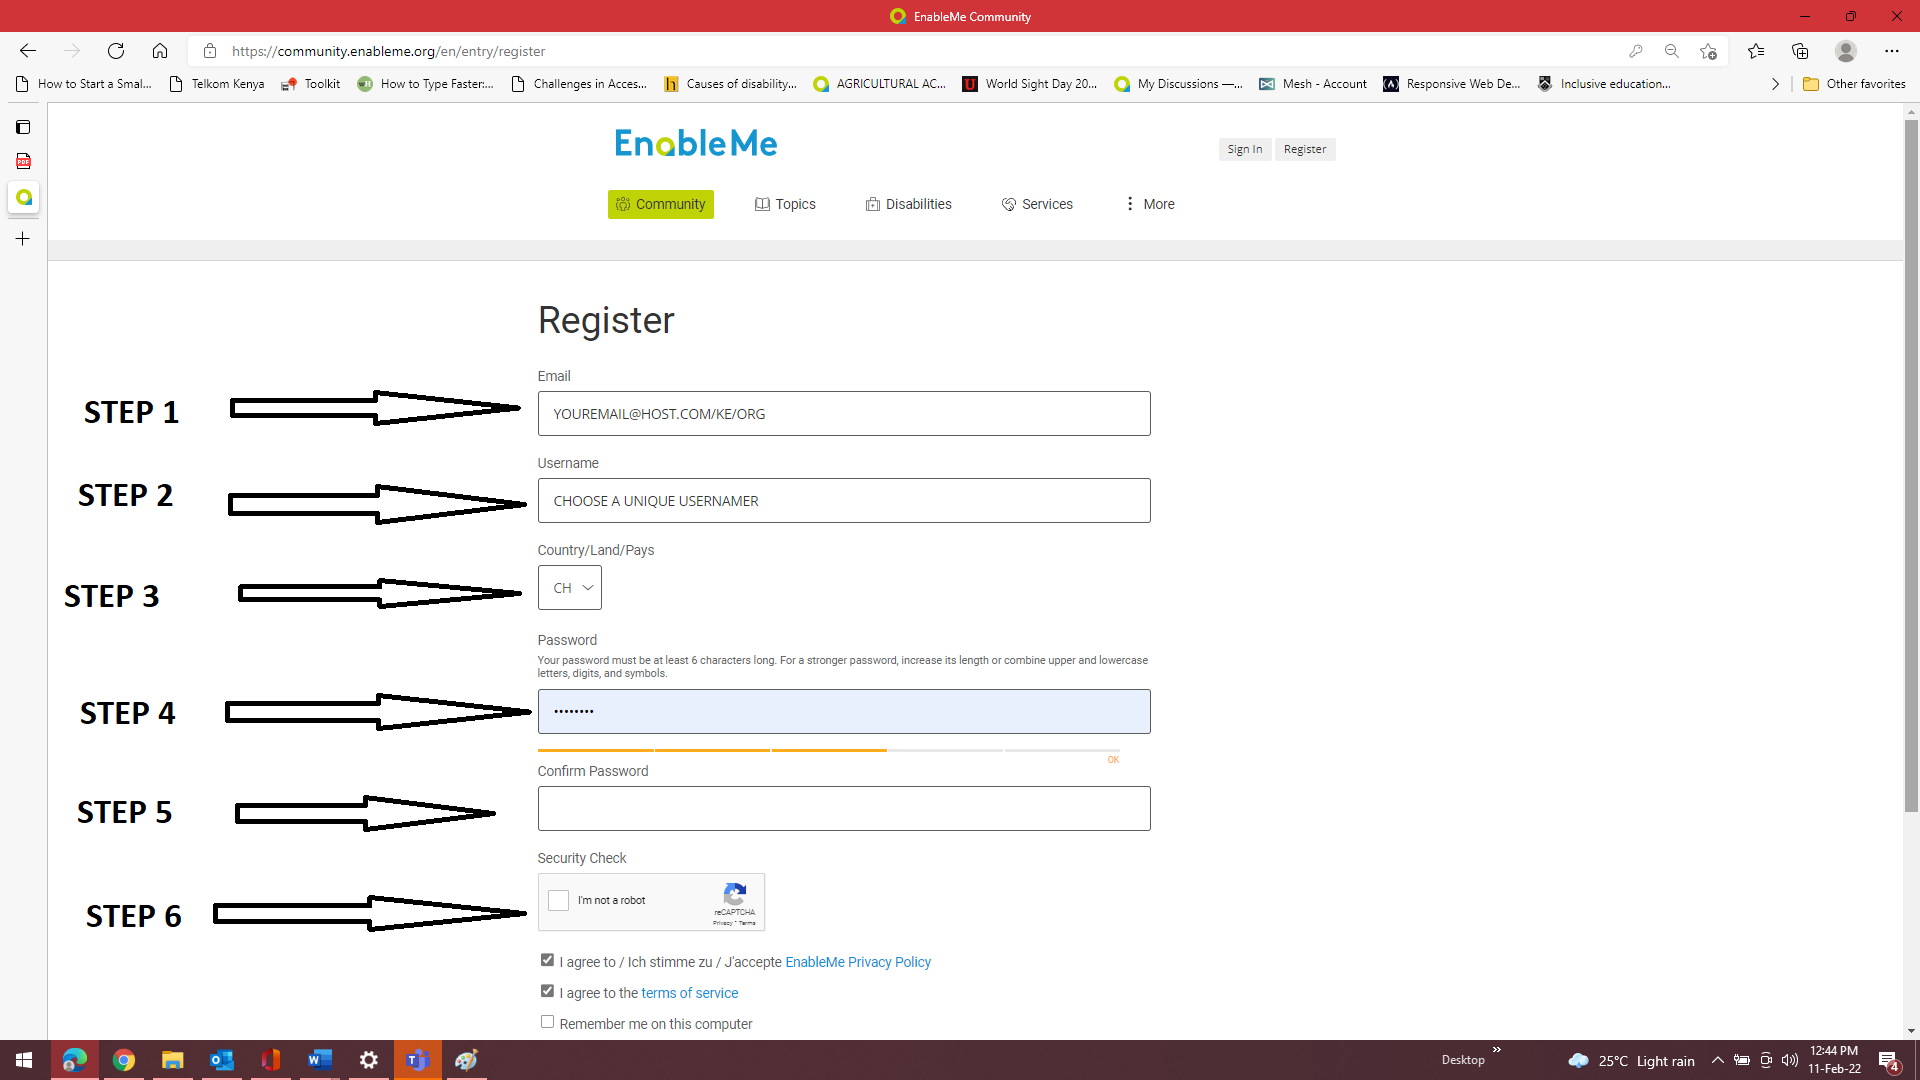This screenshot has width=1920, height=1080.
Task: Select the PDF tab icon in sidebar
Action: click(23, 161)
